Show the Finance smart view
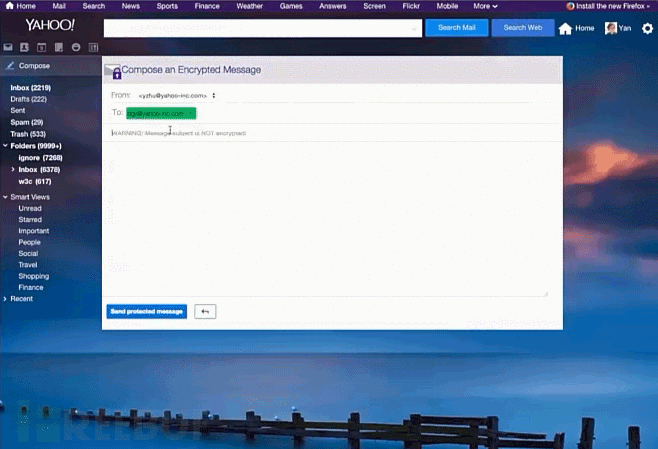658x449 pixels. click(x=31, y=287)
